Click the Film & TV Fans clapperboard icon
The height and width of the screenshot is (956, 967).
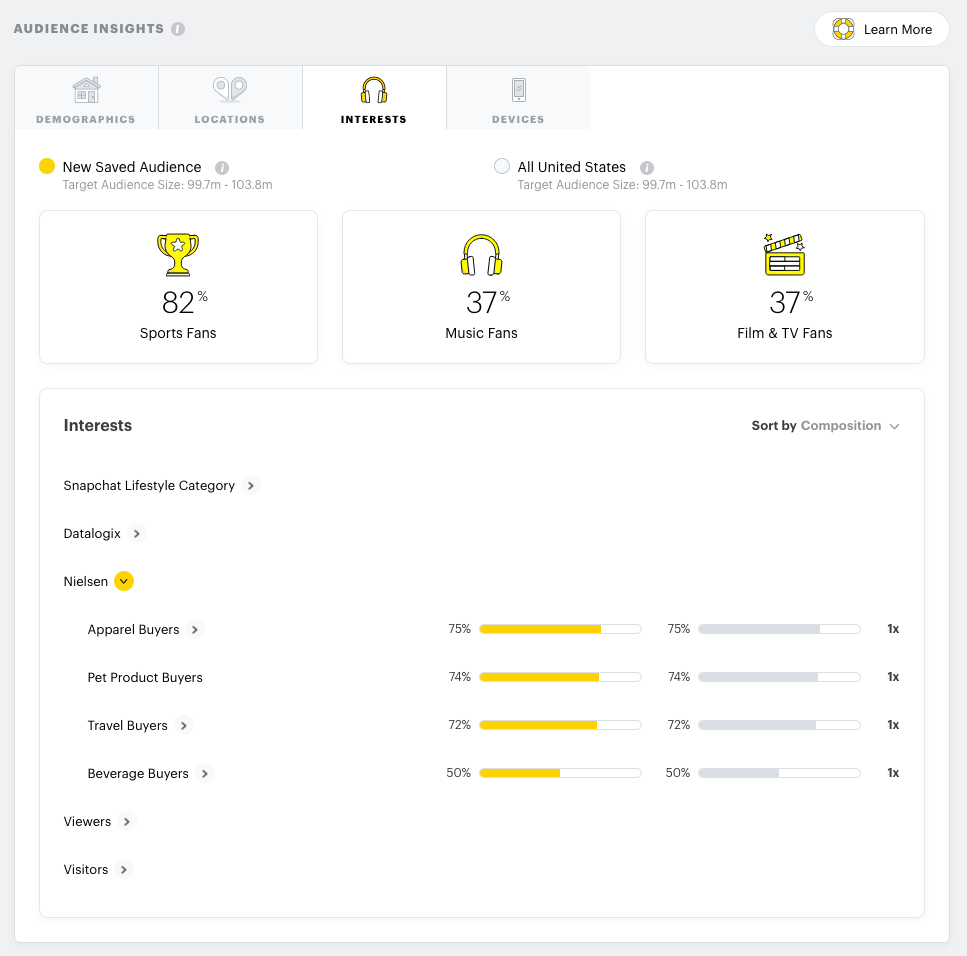tap(784, 254)
